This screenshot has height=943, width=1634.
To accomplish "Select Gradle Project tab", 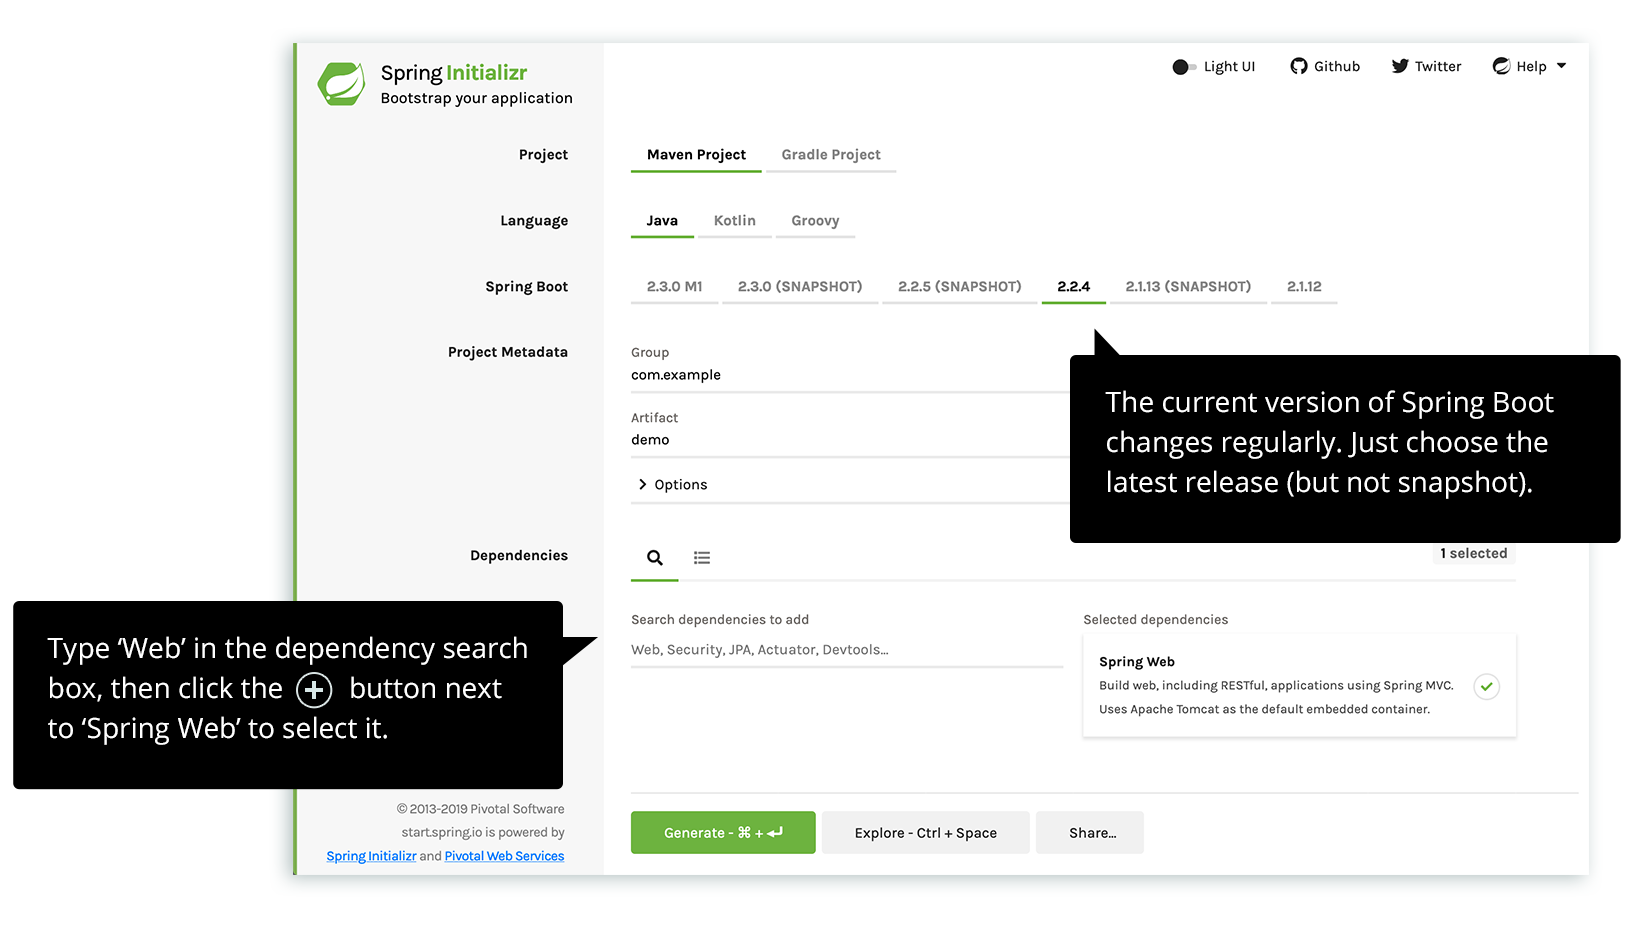I will click(831, 155).
